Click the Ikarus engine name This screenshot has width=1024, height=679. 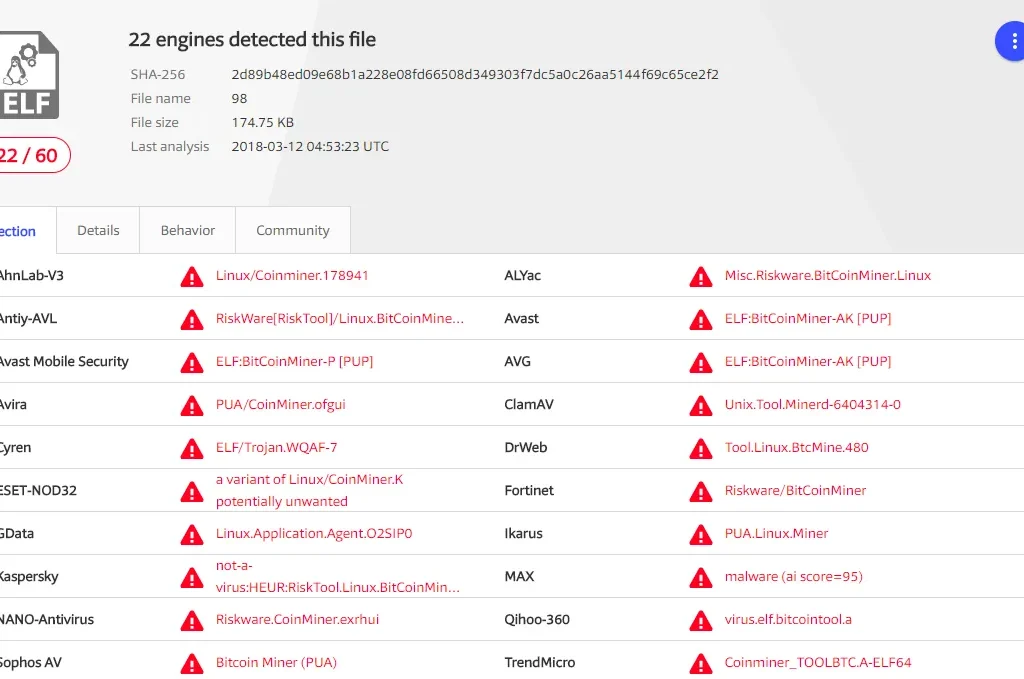523,534
